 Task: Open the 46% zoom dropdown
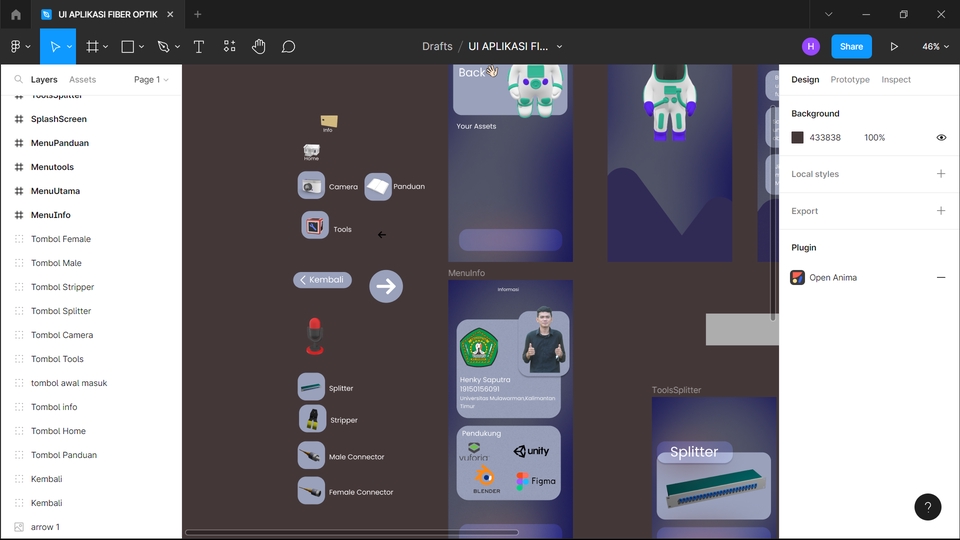tap(935, 47)
